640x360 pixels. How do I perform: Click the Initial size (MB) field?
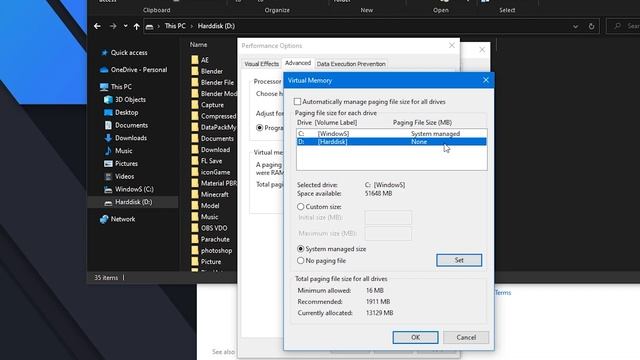click(x=388, y=218)
